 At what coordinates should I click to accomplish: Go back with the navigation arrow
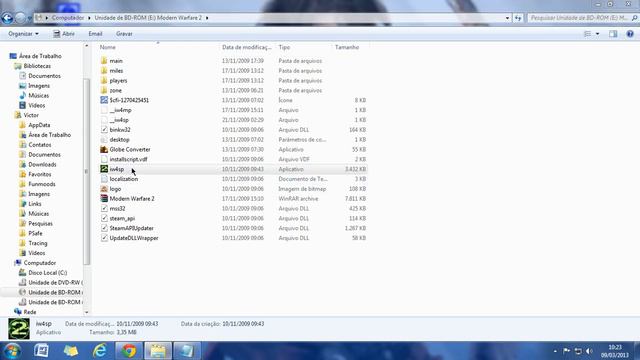pyautogui.click(x=7, y=18)
